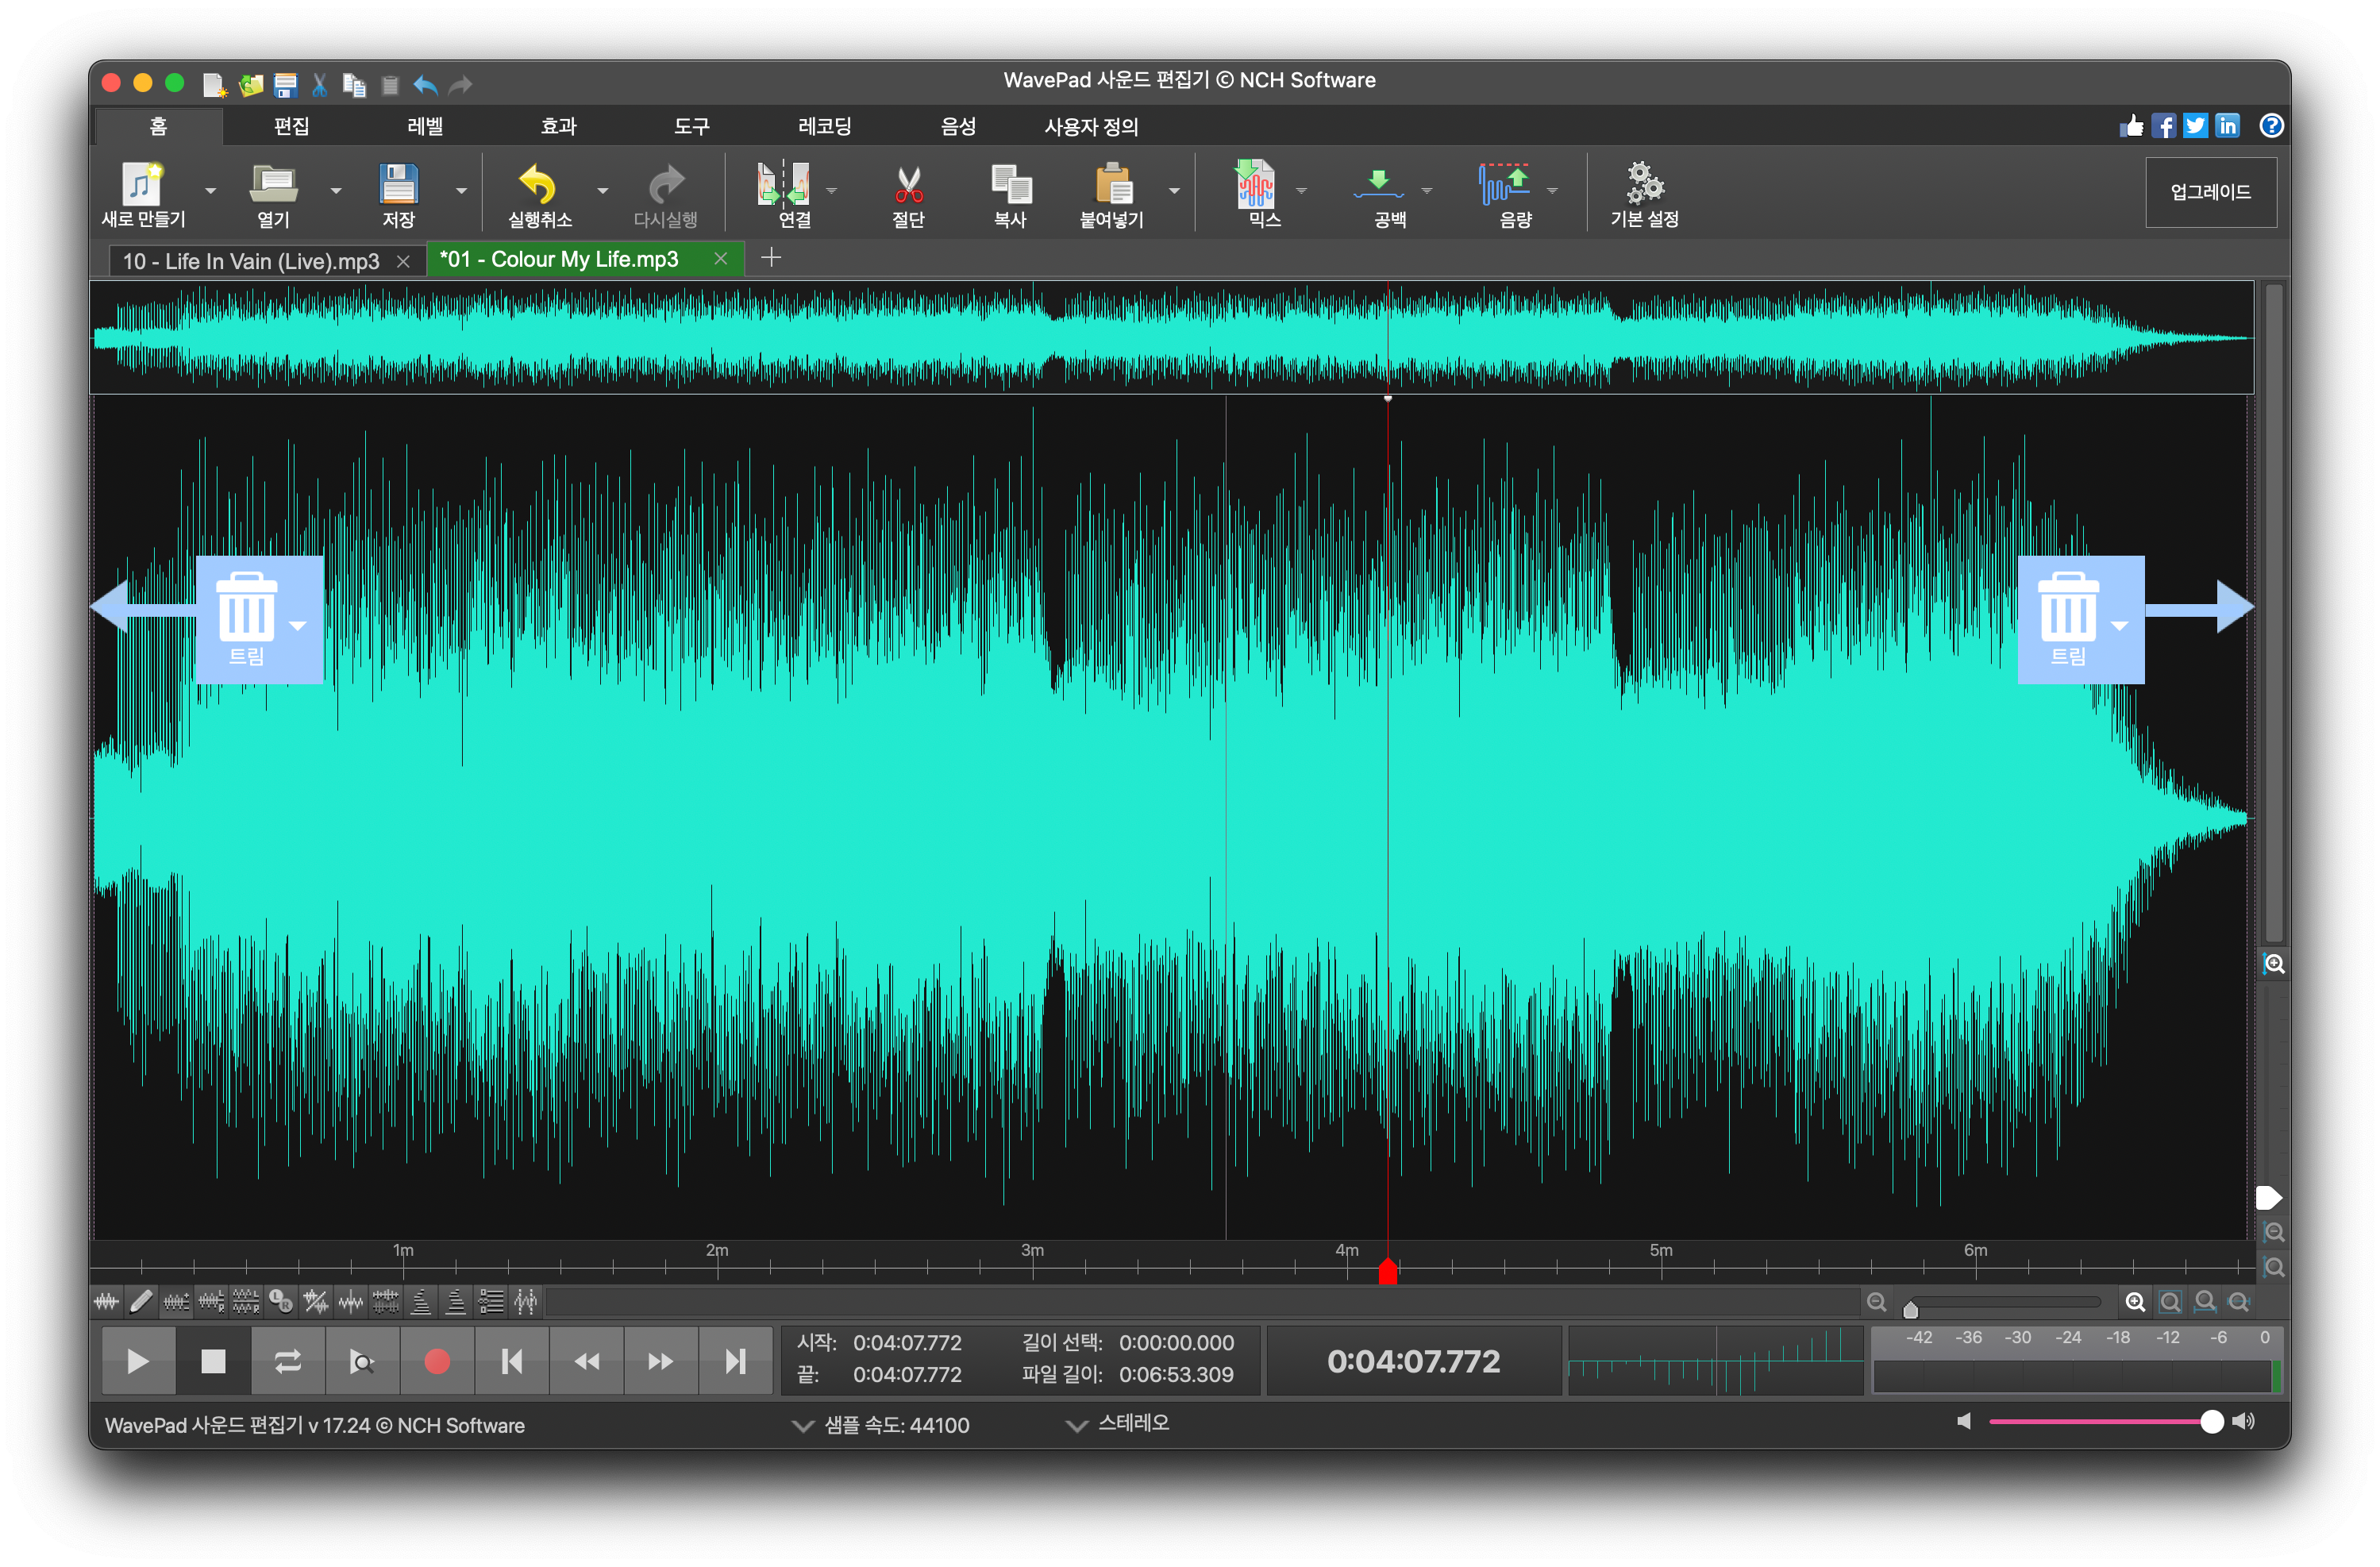The height and width of the screenshot is (1567, 2380).
Task: Expand 붙여넣기 dropdown arrow
Action: (x=1175, y=190)
